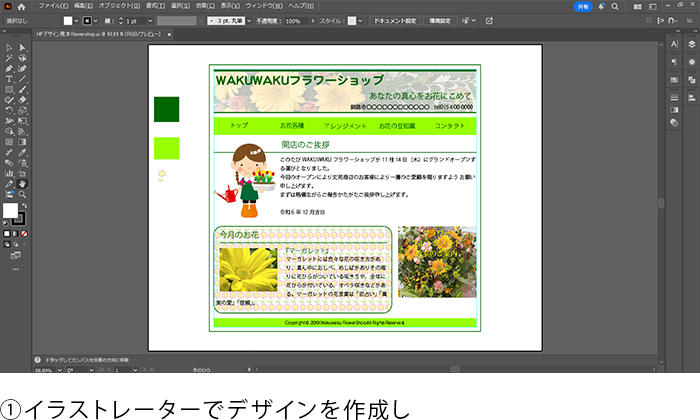Swap fill and stroke colors arrow
700x420 pixels.
(24, 206)
